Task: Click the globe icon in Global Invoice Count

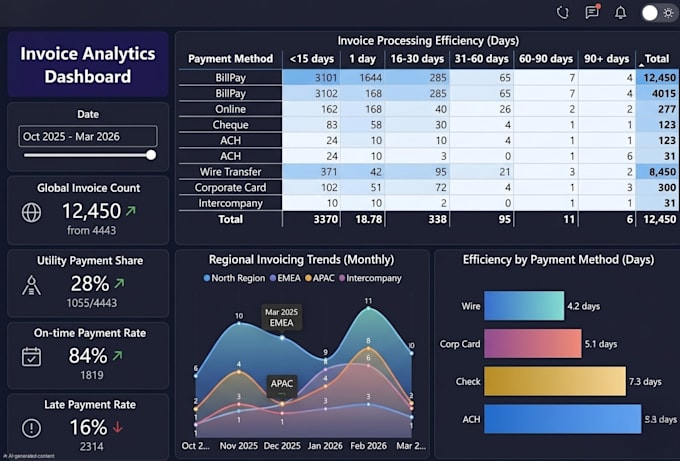Action: pyautogui.click(x=31, y=213)
